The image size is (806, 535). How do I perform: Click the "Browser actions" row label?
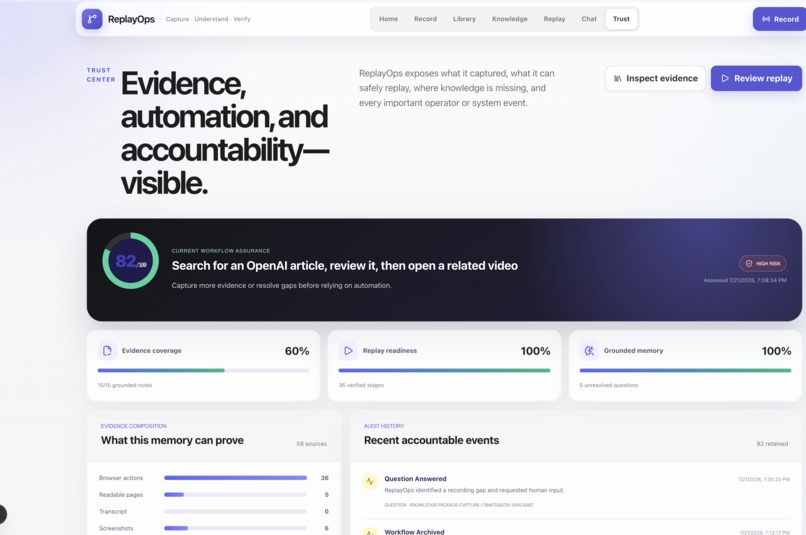pos(121,477)
